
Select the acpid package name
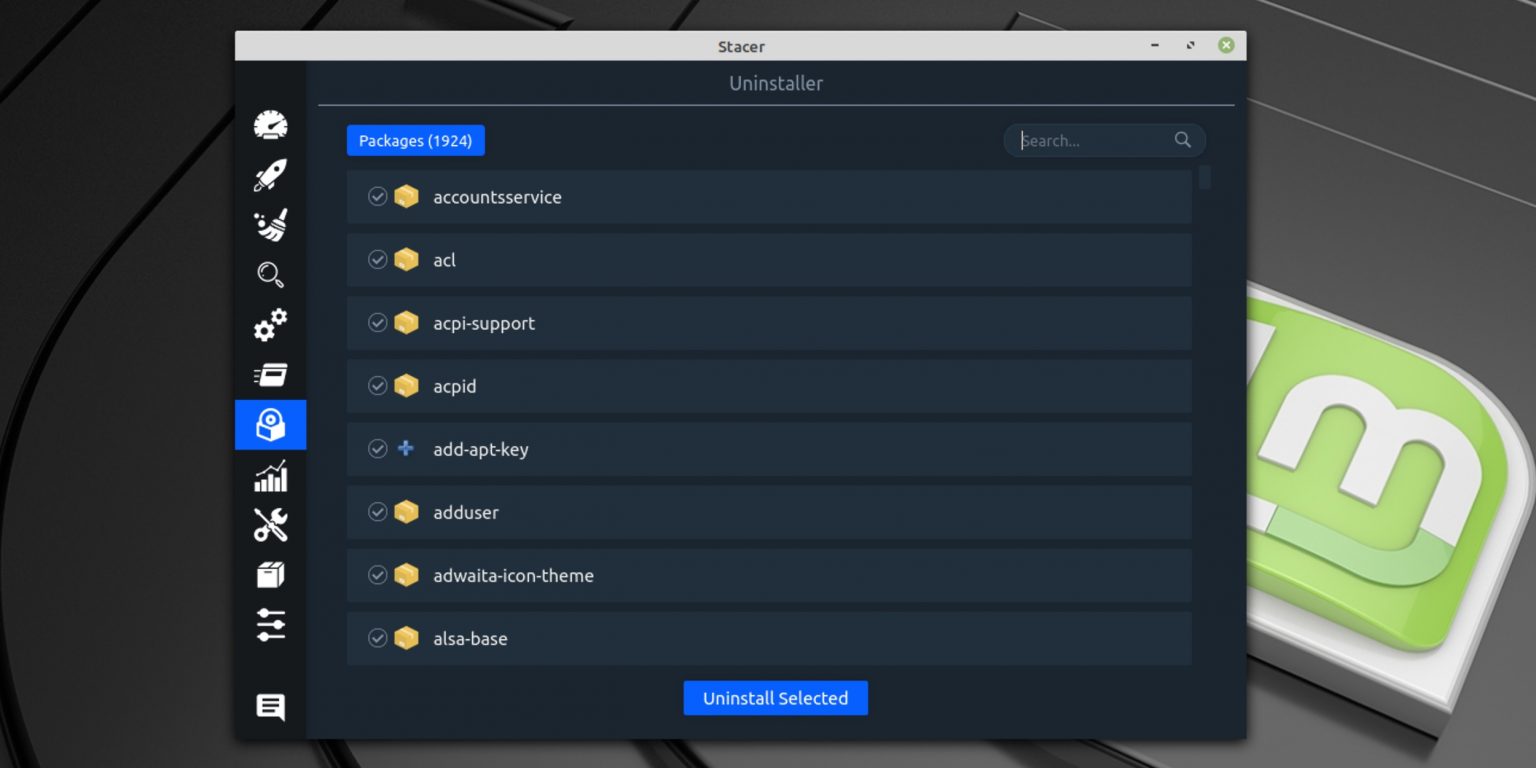(454, 386)
